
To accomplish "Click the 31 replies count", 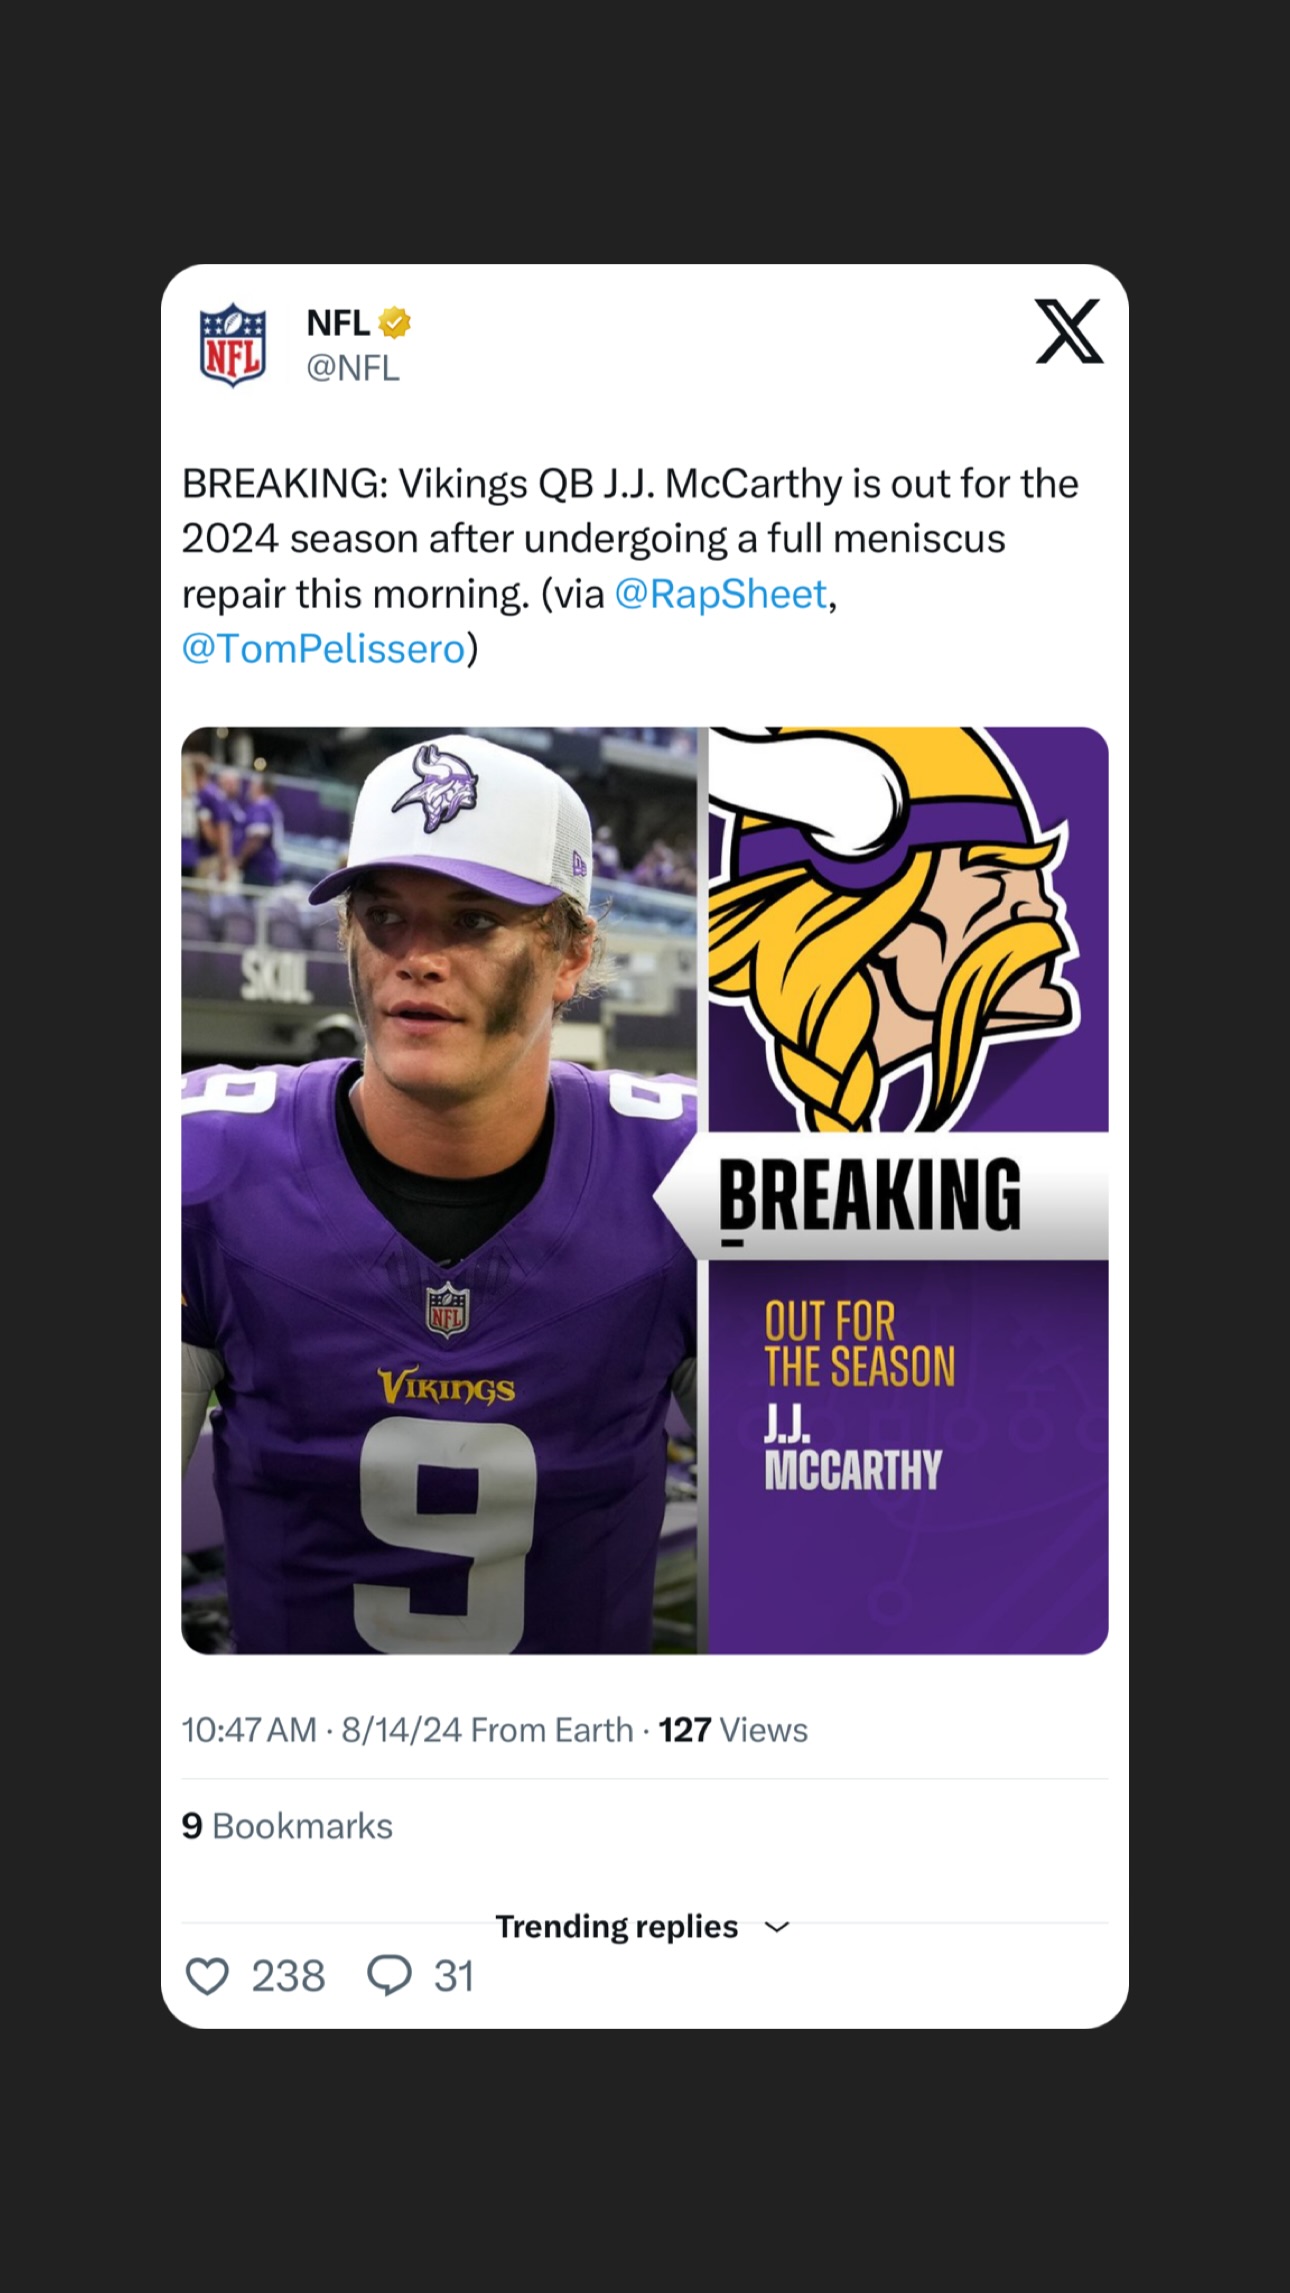I will tap(454, 1977).
